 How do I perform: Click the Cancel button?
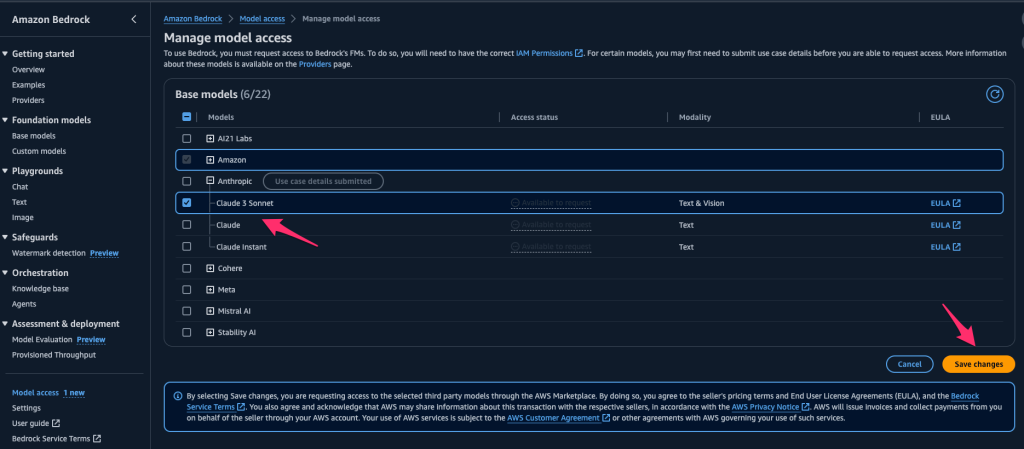click(909, 364)
